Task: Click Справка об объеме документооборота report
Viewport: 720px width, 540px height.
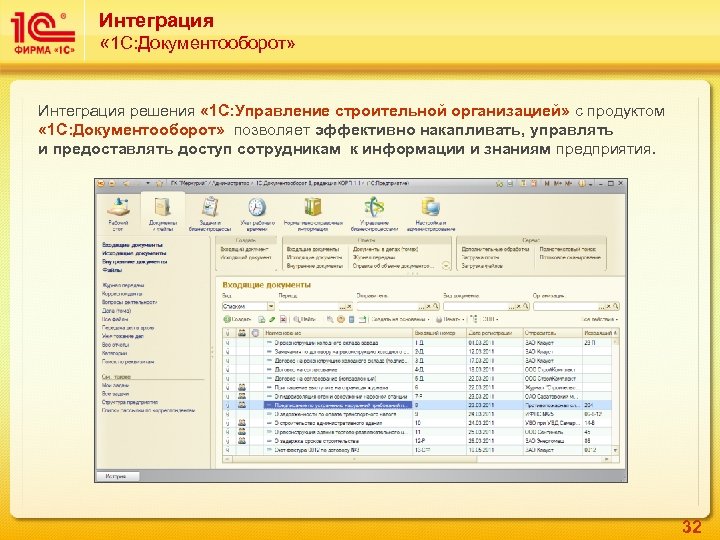Action: pos(393,266)
